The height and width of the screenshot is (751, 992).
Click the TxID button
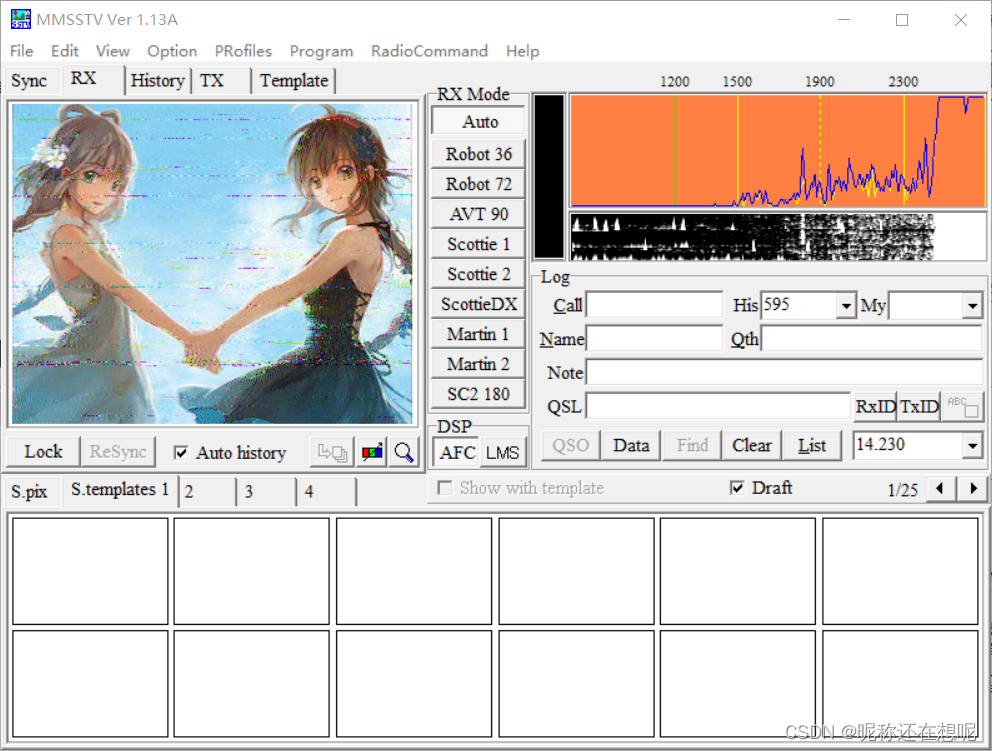pos(919,406)
